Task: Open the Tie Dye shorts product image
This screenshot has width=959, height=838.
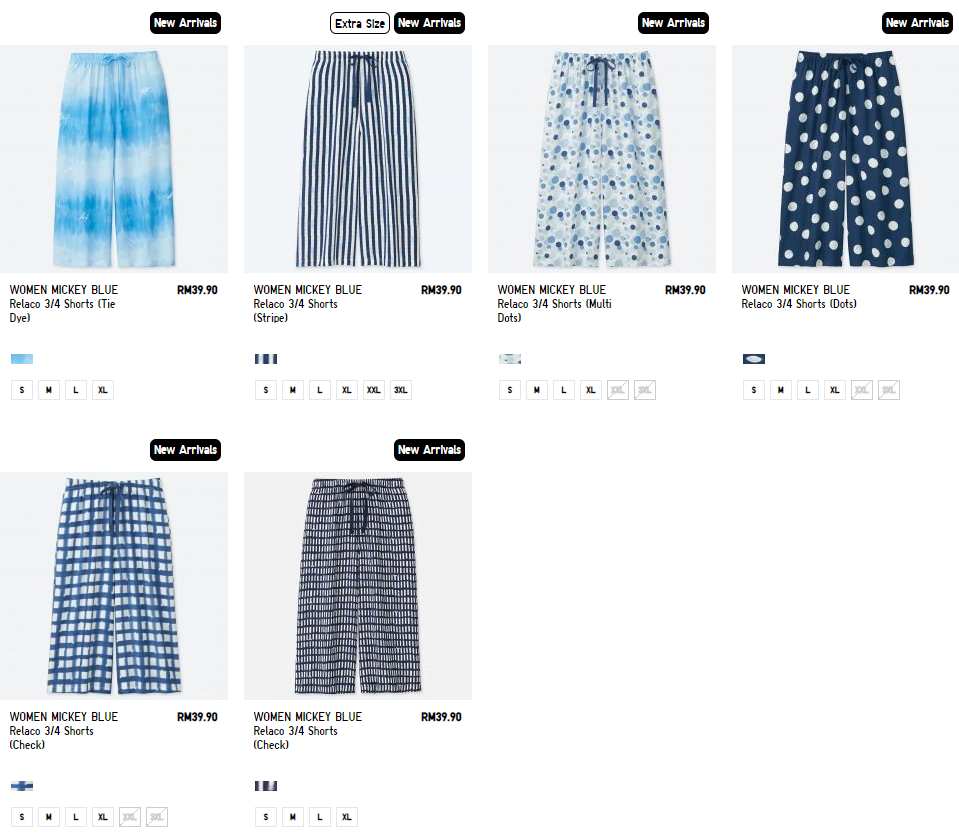Action: point(114,159)
